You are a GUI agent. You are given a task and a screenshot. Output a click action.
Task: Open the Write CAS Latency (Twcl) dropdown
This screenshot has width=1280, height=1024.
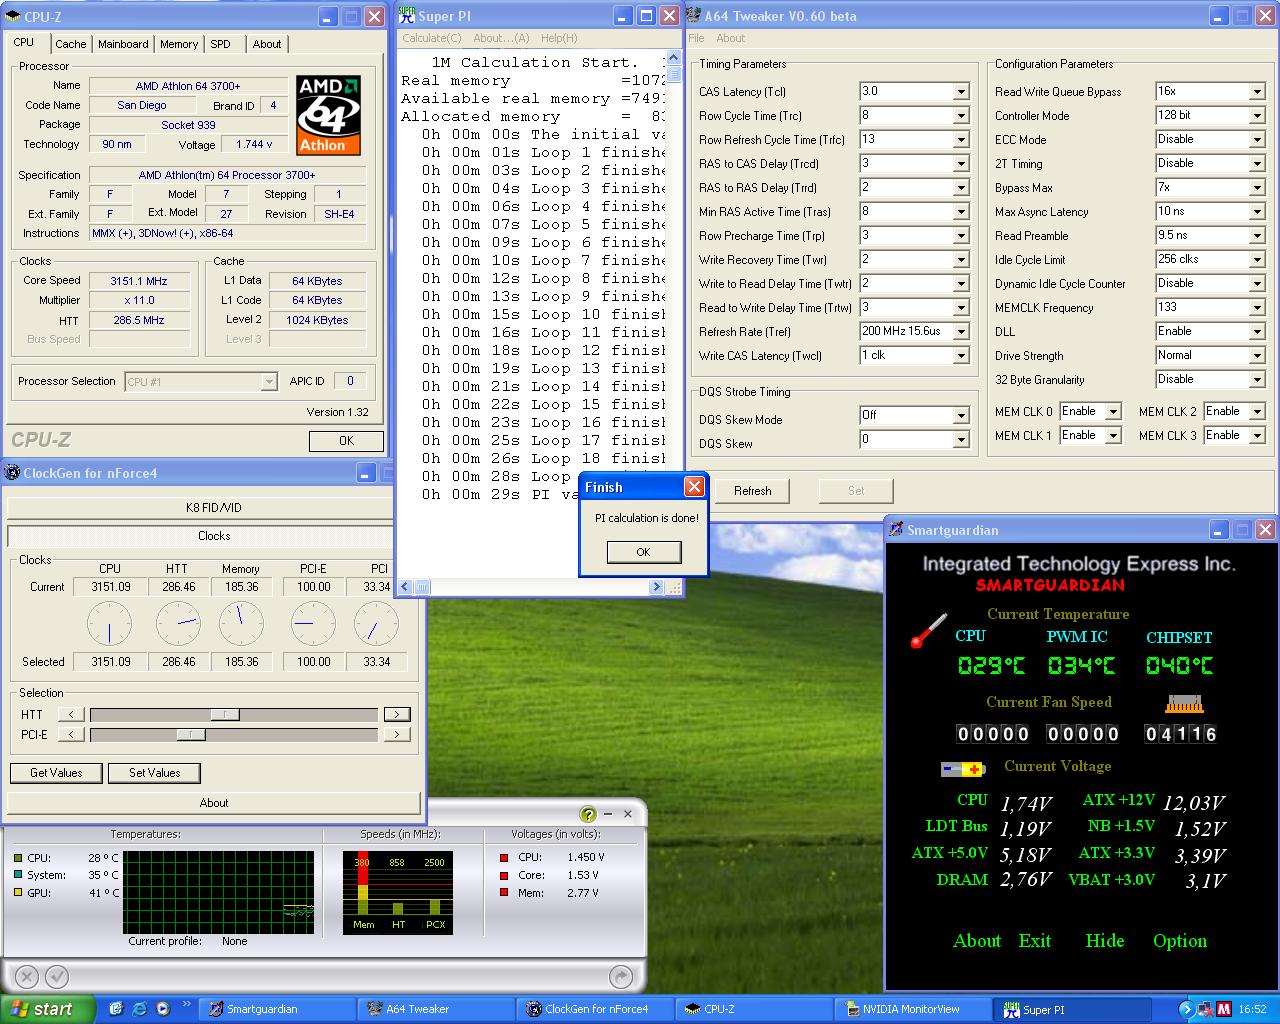(960, 355)
